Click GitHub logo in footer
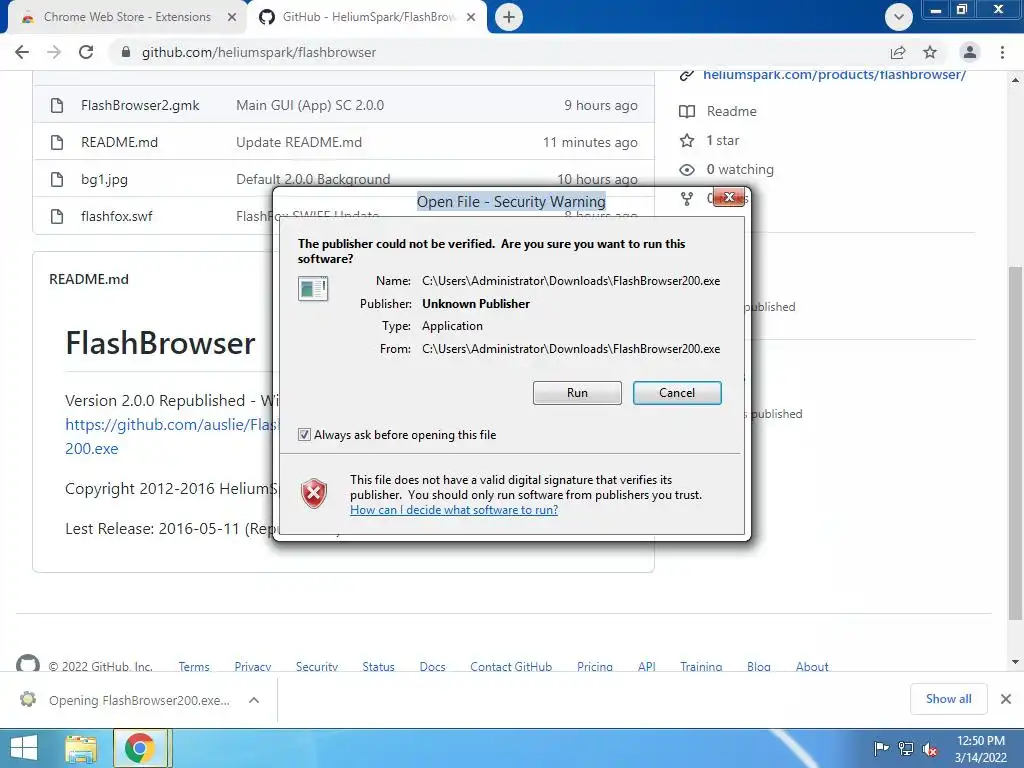The height and width of the screenshot is (768, 1024). [27, 663]
